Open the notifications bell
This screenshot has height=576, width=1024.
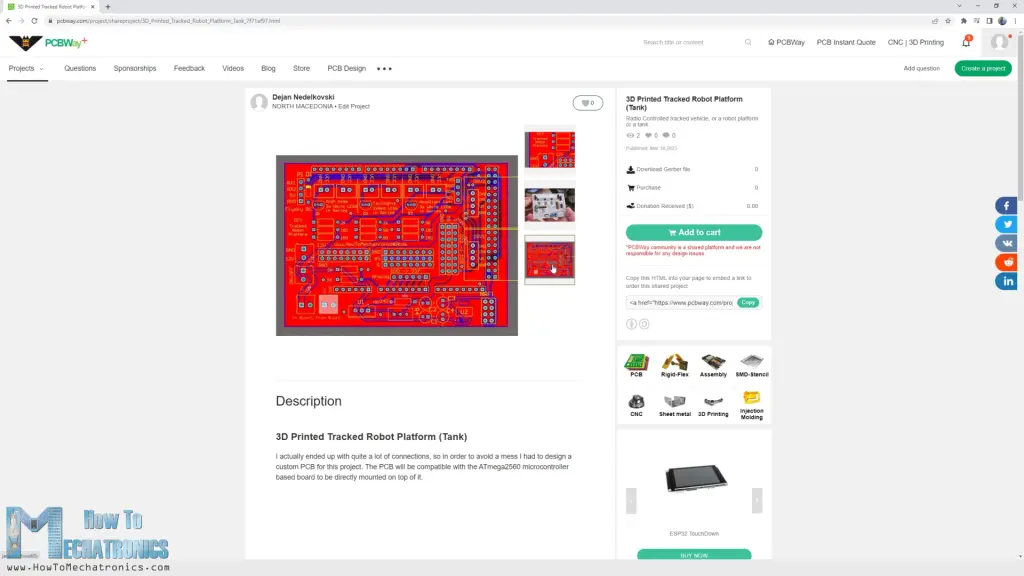(x=966, y=42)
